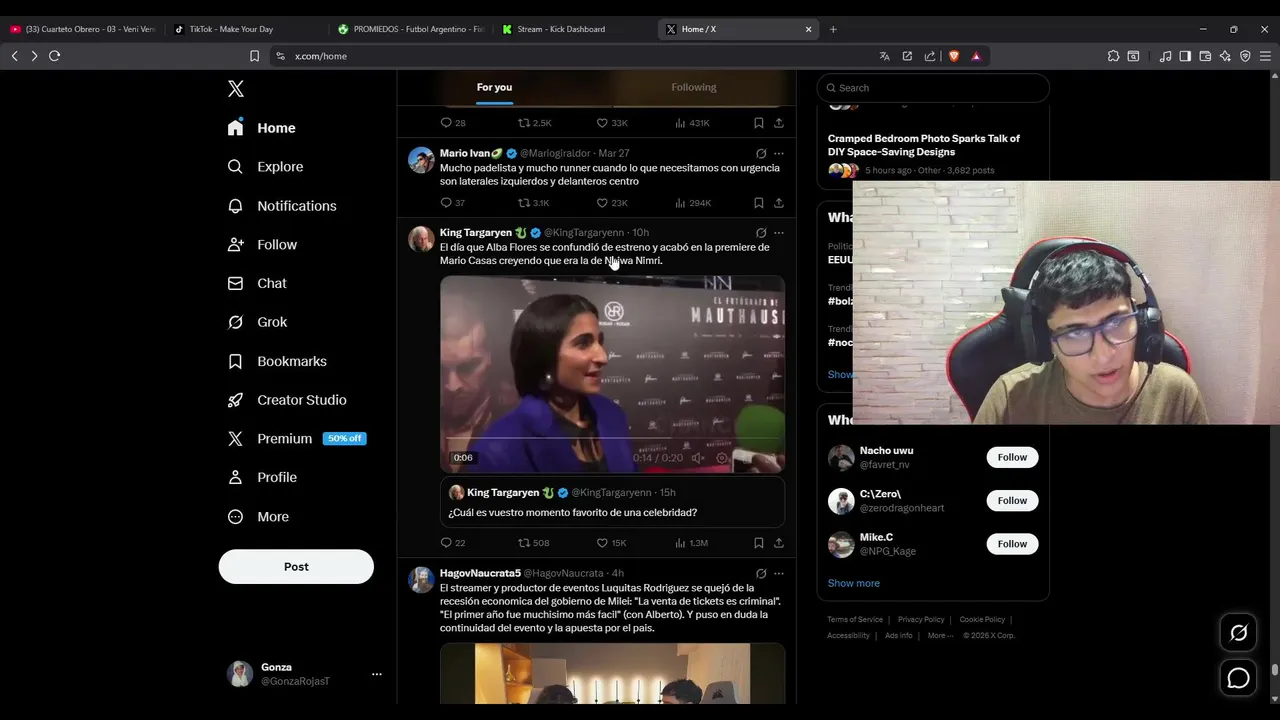Open the Home page in sidebar

(262, 128)
